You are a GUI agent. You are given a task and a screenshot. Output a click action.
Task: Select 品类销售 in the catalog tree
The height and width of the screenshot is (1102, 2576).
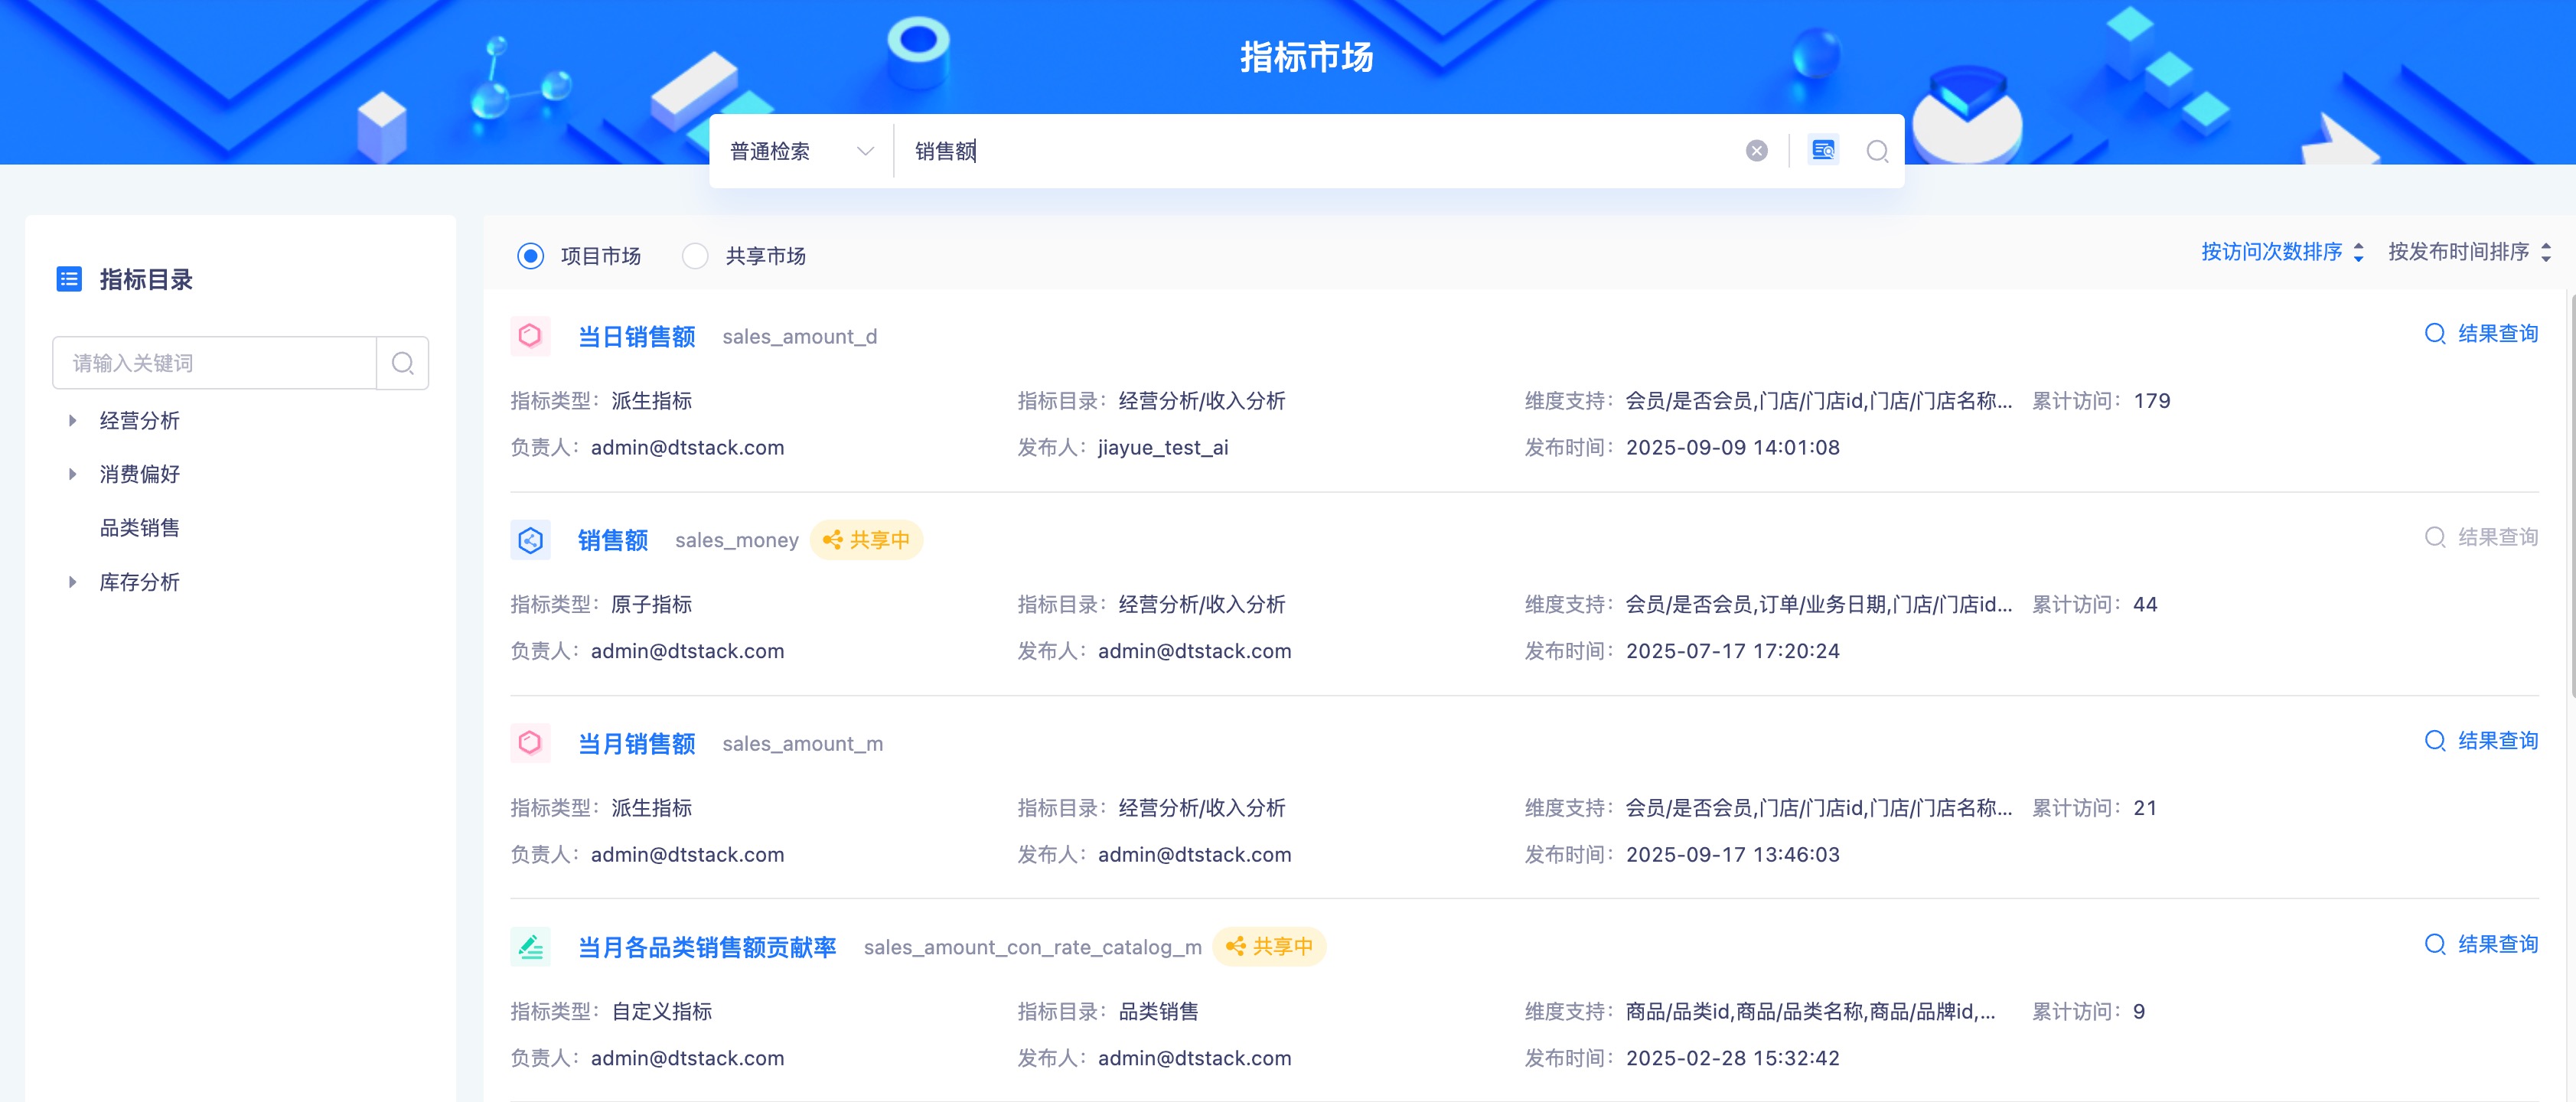(139, 528)
